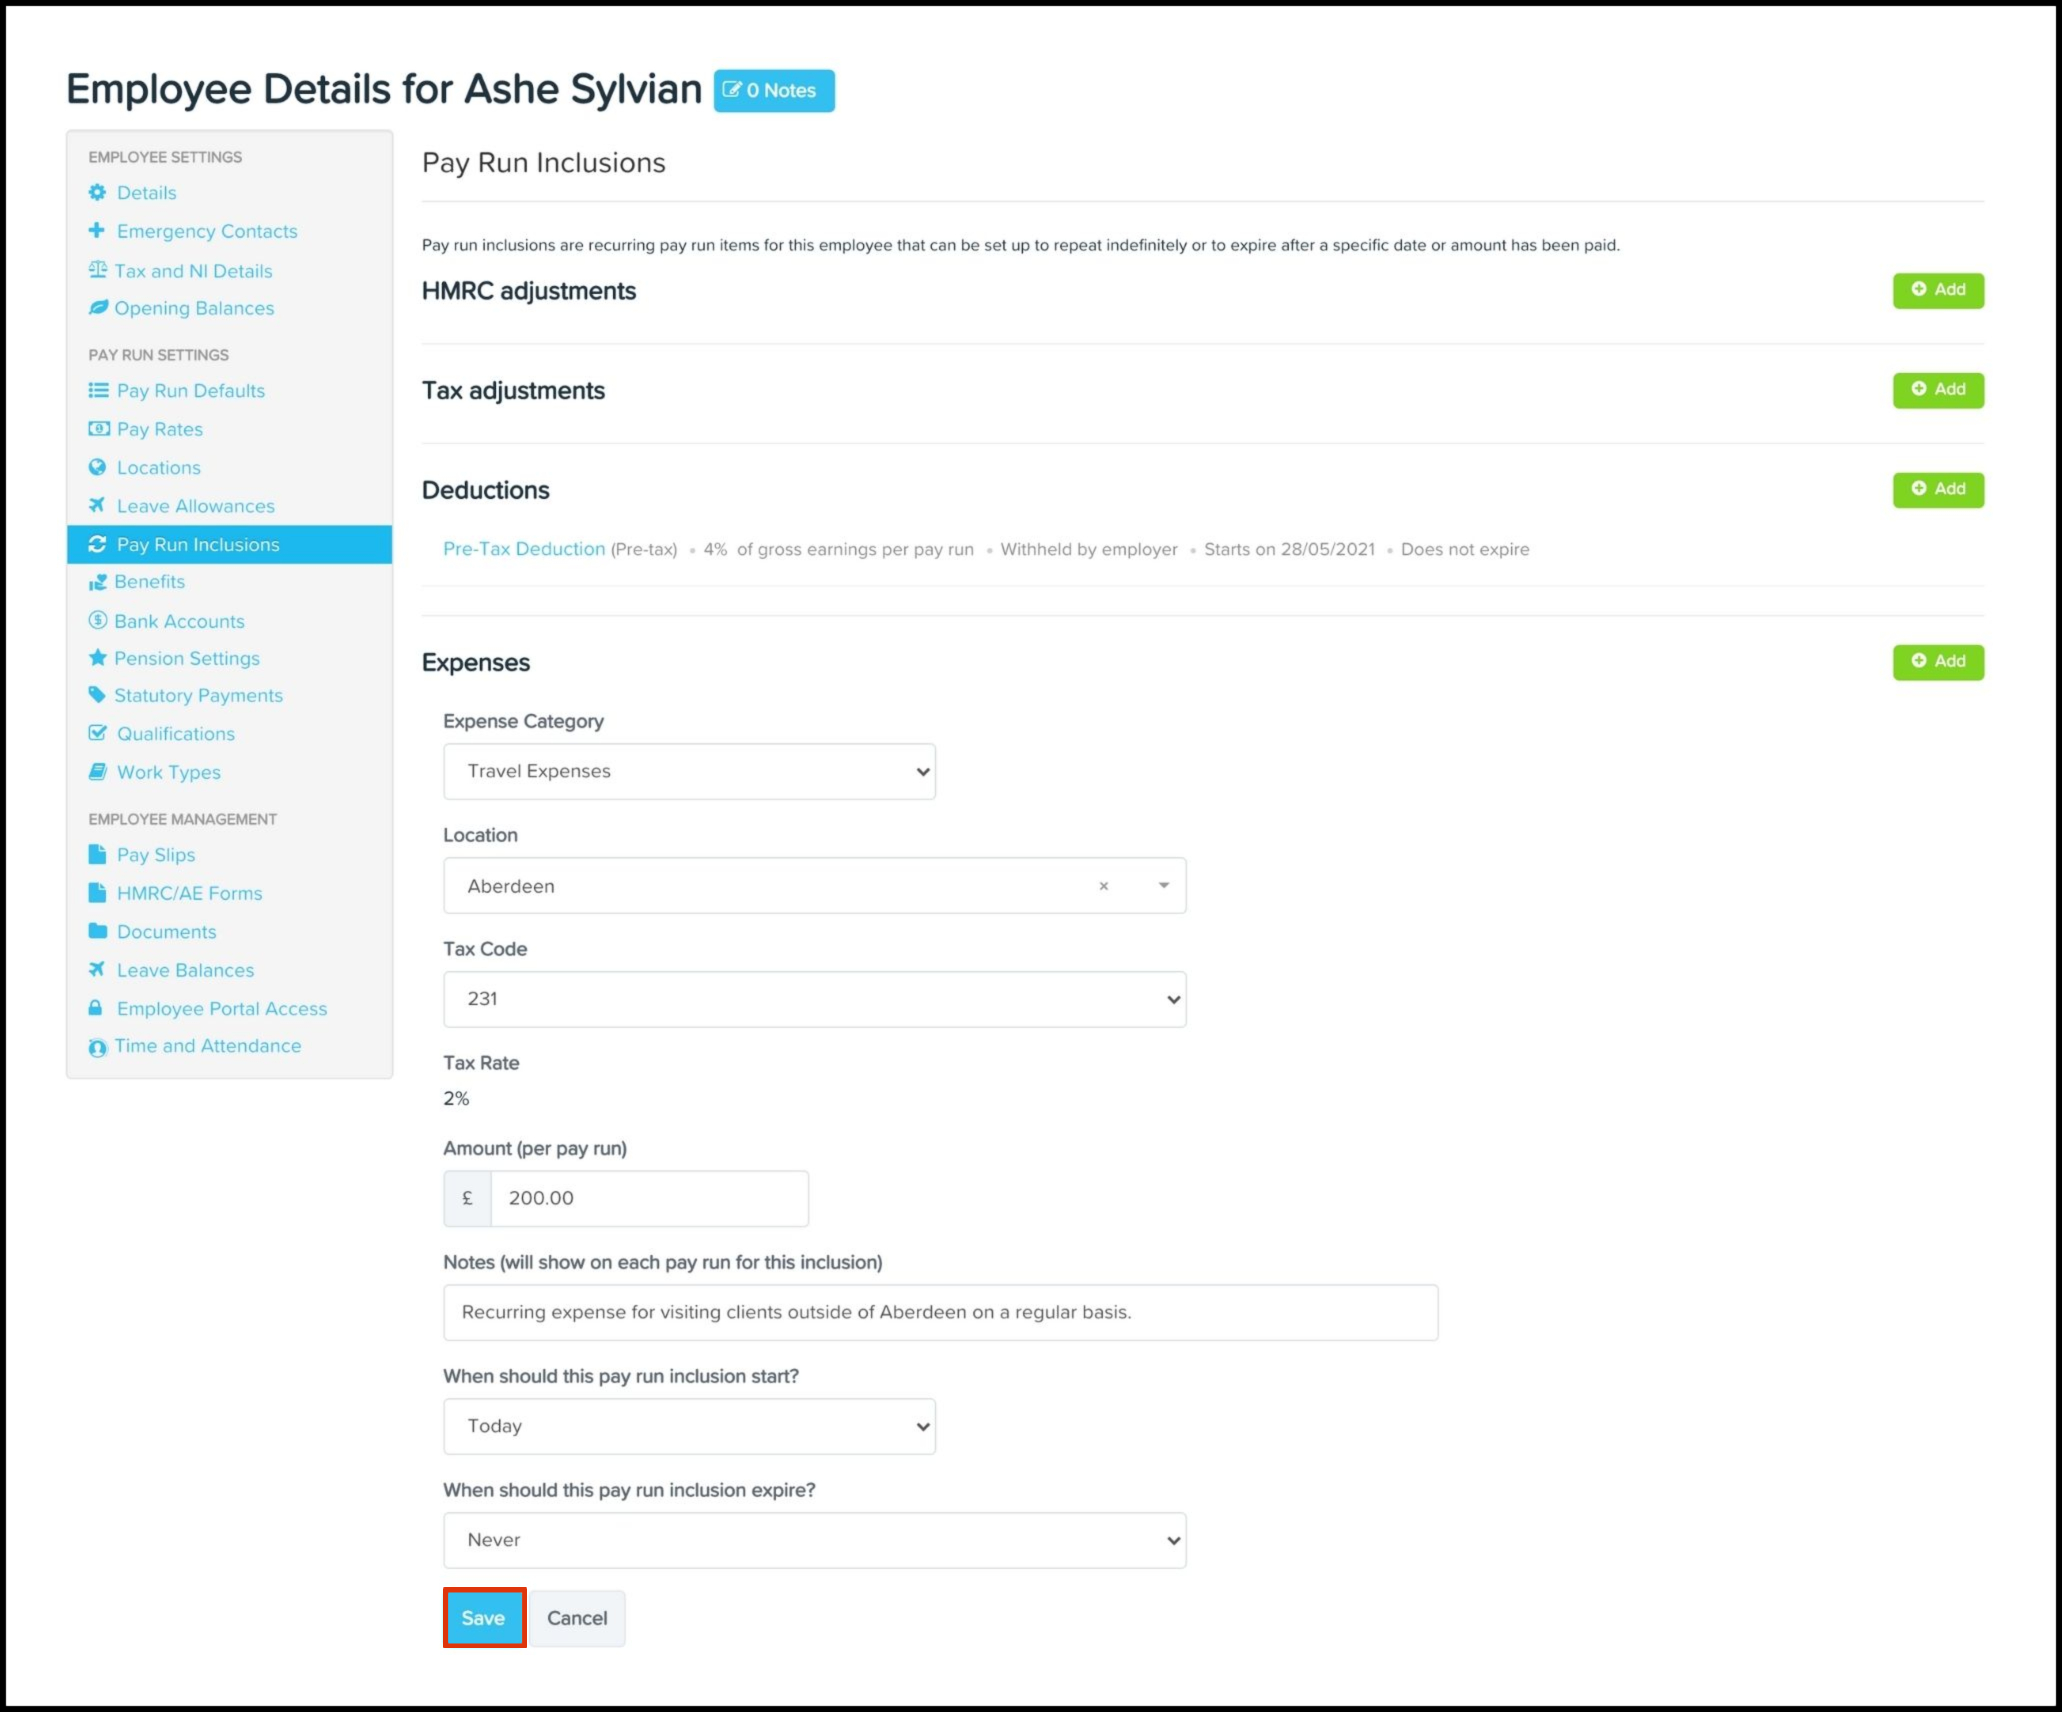2062x1712 pixels.
Task: Click the lock icon beside Employee Portal Access
Action: (x=96, y=1008)
